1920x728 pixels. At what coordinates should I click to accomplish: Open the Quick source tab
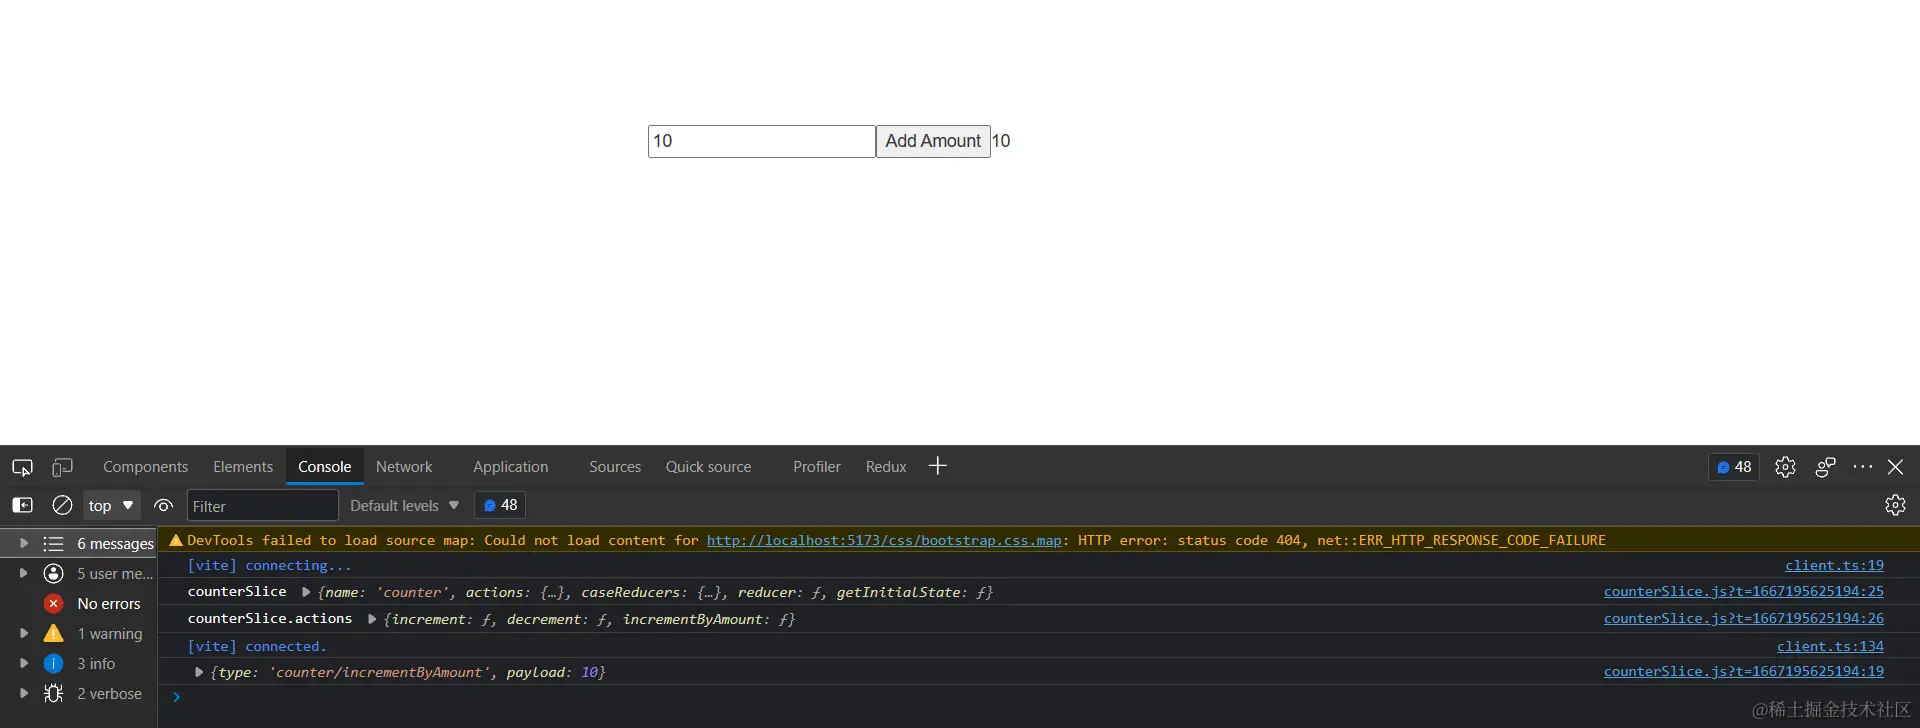tap(708, 467)
